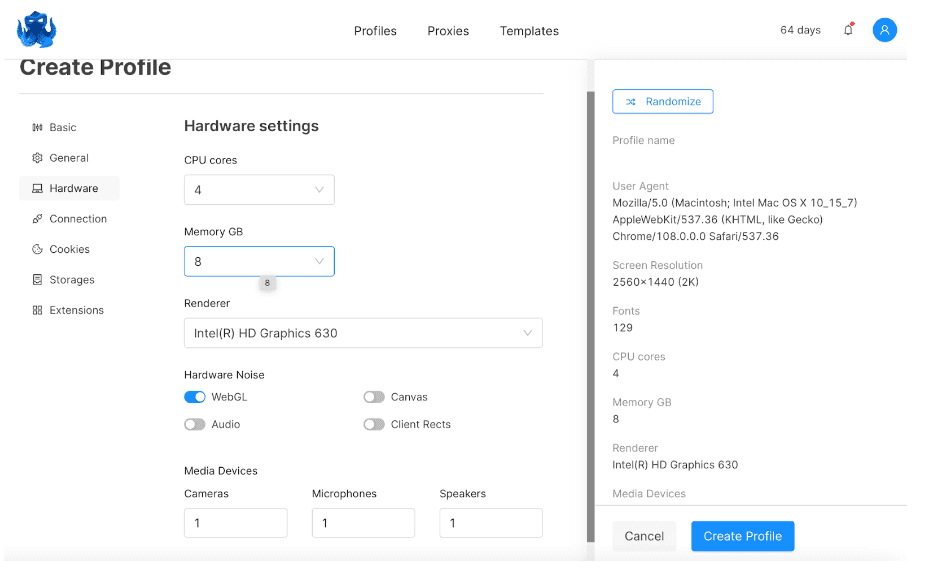Switch to the Proxies tab

pyautogui.click(x=448, y=31)
